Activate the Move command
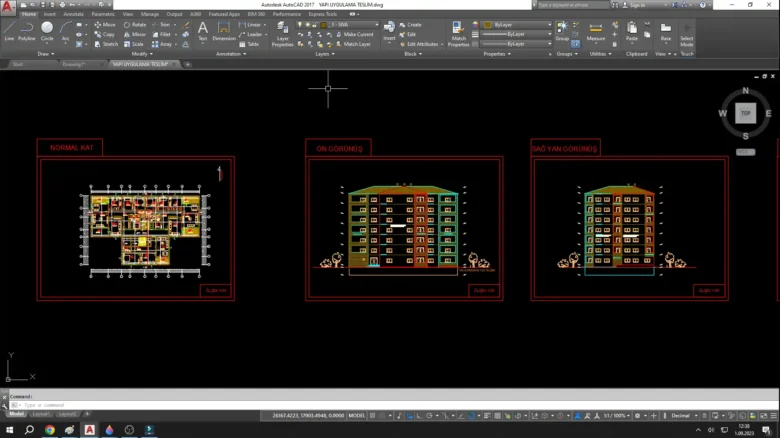The height and width of the screenshot is (438, 780). point(104,24)
